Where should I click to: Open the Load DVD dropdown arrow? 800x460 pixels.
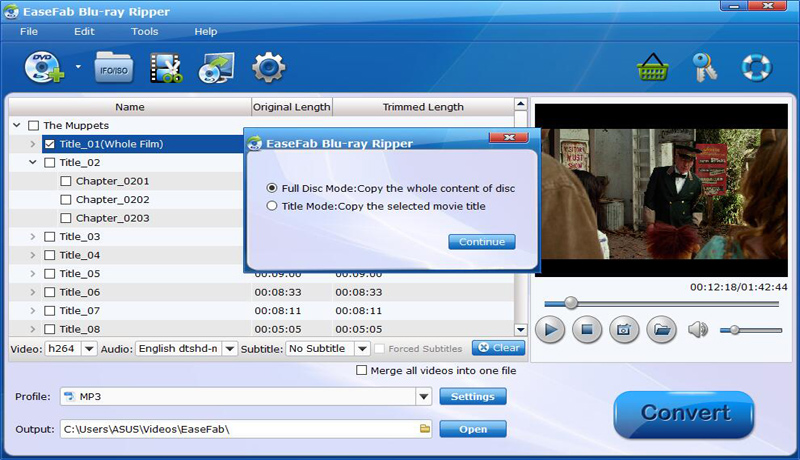coord(78,66)
